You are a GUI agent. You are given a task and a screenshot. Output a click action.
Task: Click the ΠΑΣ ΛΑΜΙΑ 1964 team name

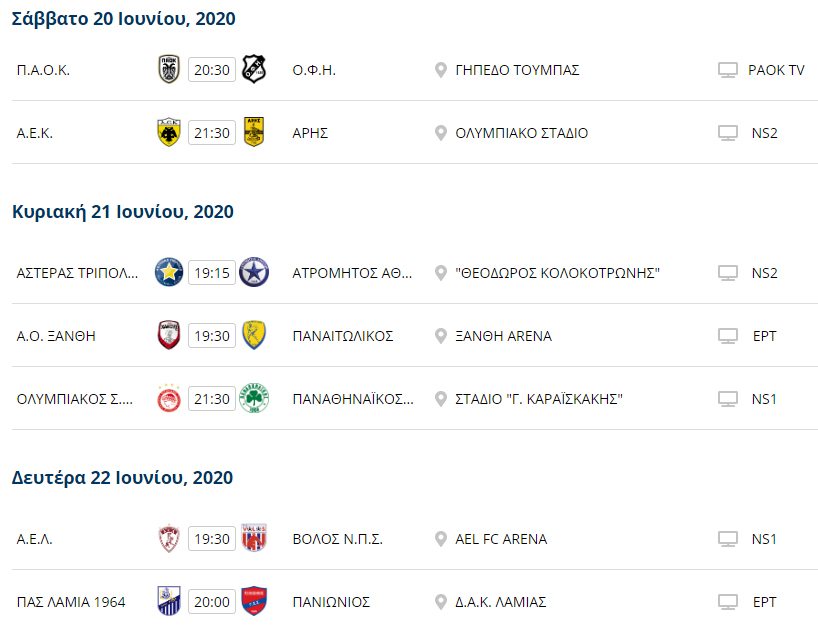(x=71, y=602)
